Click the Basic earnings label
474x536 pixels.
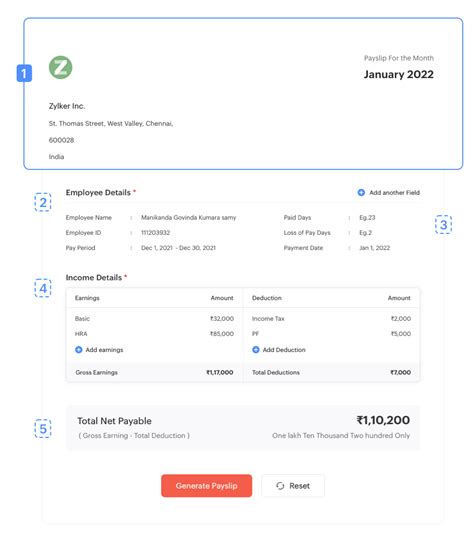coord(82,319)
